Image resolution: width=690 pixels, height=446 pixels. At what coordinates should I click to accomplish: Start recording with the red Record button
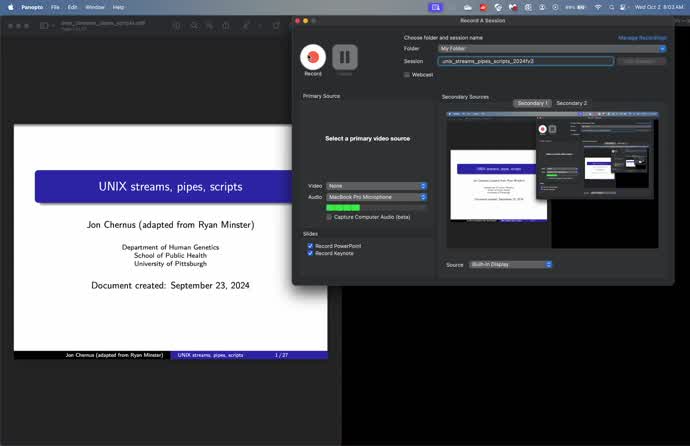313,57
